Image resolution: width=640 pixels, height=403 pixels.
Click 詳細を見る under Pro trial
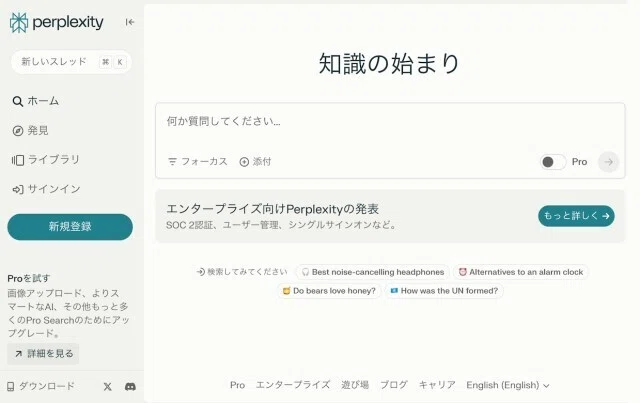tap(43, 354)
